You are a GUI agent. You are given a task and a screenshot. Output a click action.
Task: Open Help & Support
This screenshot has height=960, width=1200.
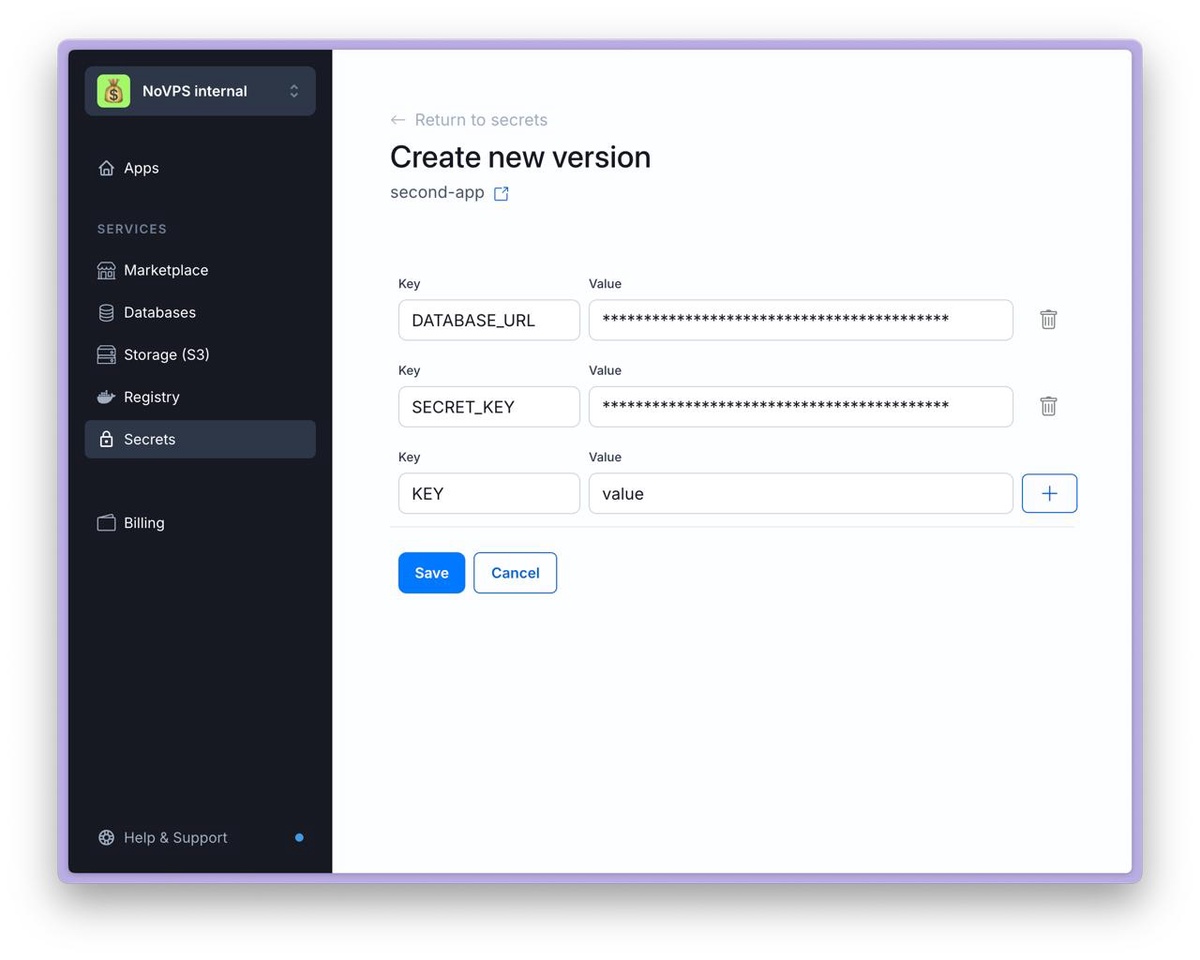click(175, 838)
